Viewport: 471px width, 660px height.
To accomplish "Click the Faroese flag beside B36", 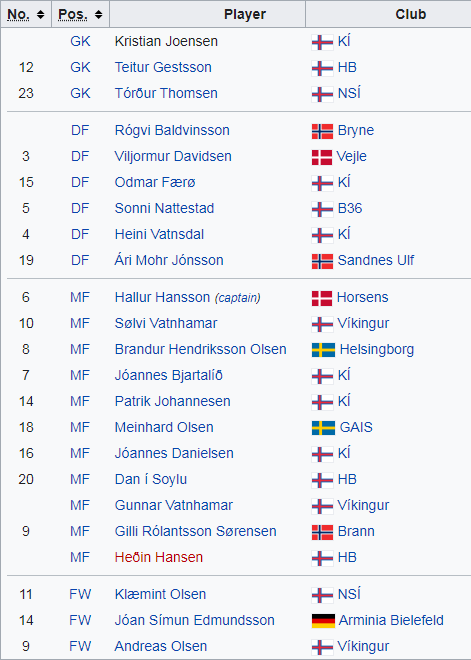I will tap(322, 209).
